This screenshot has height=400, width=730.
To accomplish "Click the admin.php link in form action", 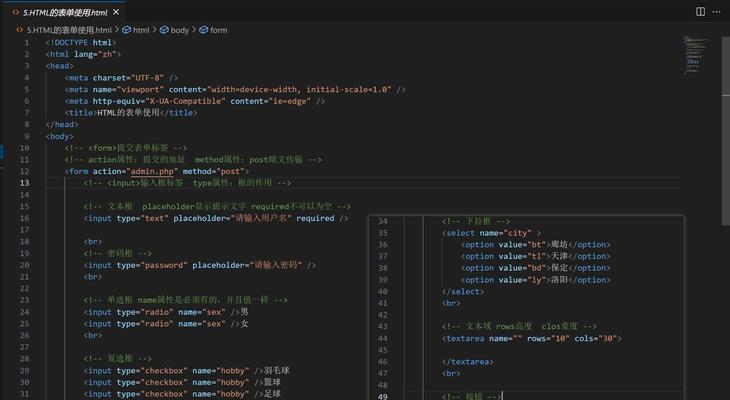I will pyautogui.click(x=152, y=171).
